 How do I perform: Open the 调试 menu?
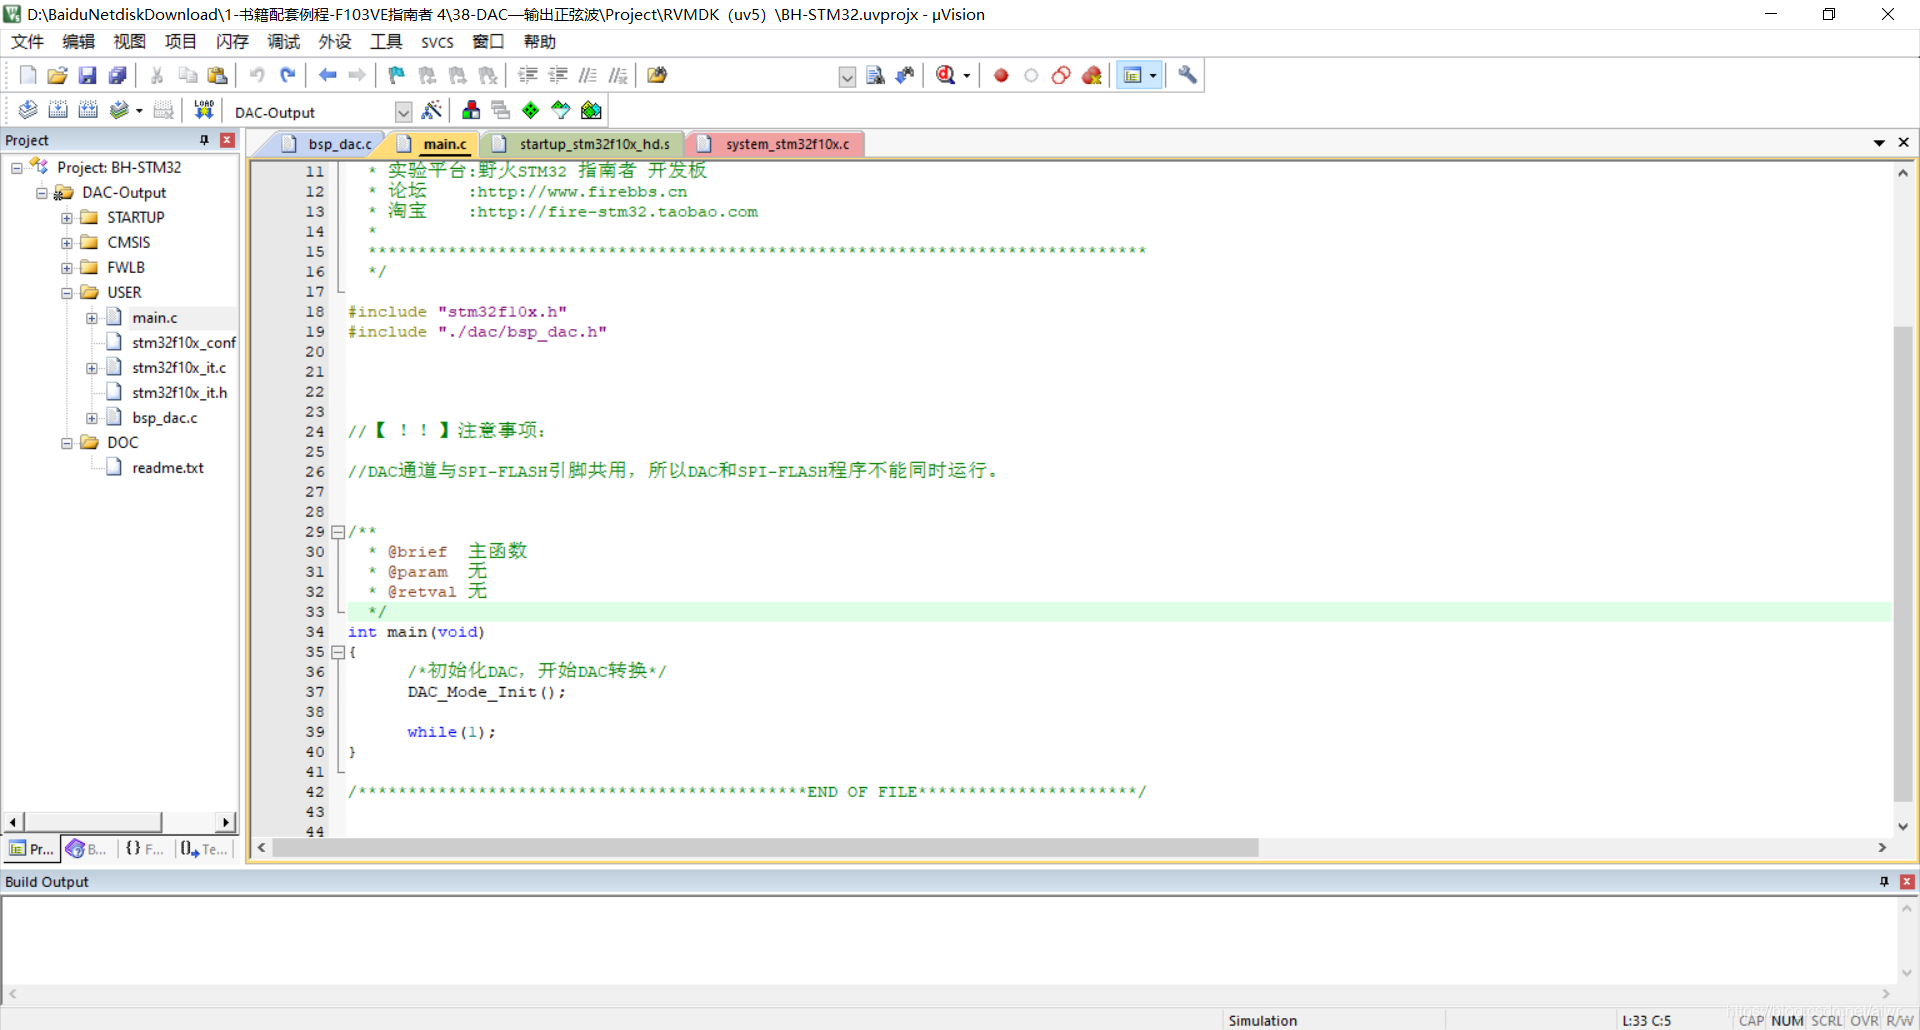[x=283, y=41]
